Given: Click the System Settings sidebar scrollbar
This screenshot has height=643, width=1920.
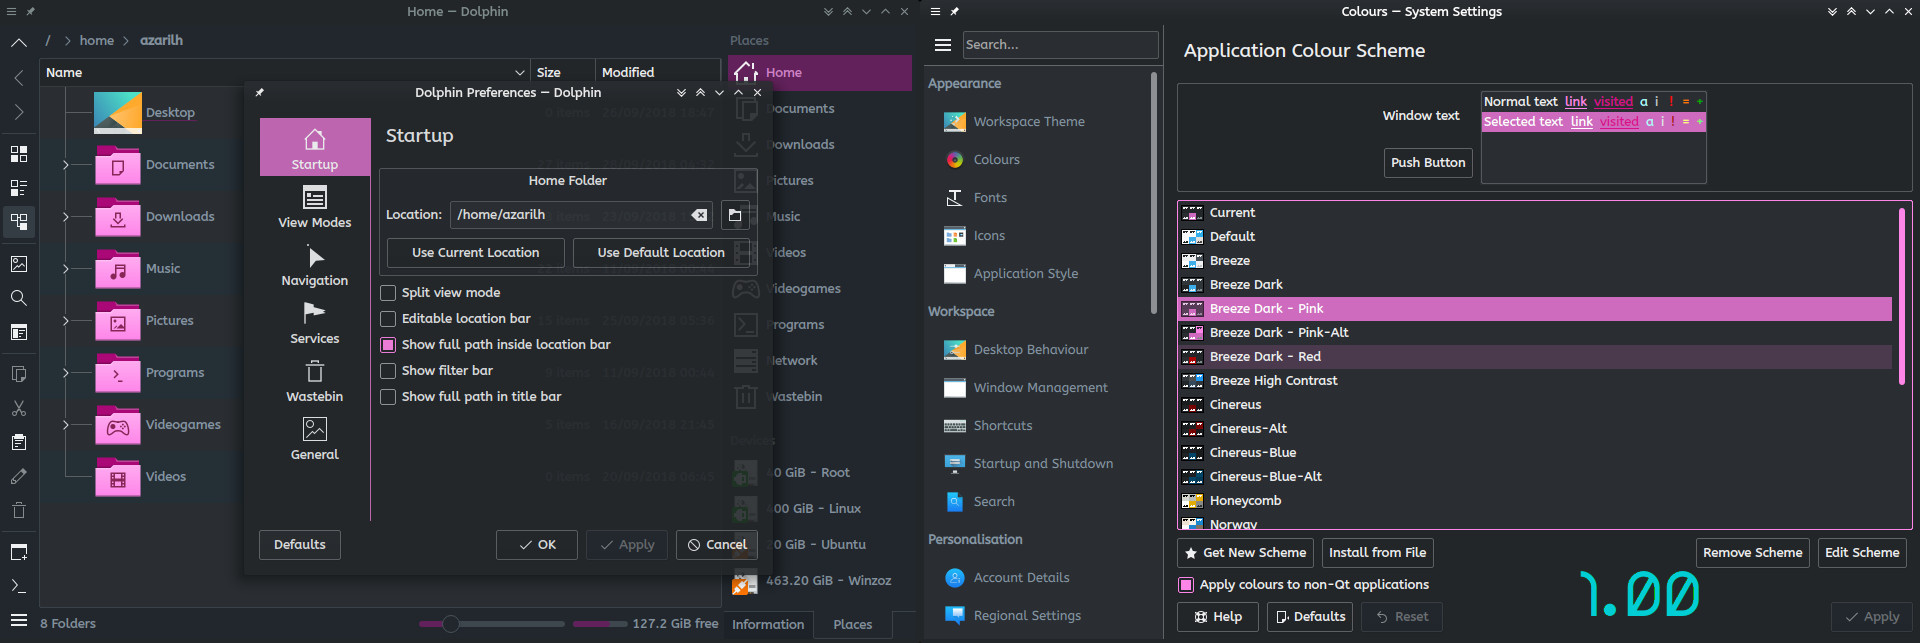Looking at the screenshot, I should coord(1154,192).
